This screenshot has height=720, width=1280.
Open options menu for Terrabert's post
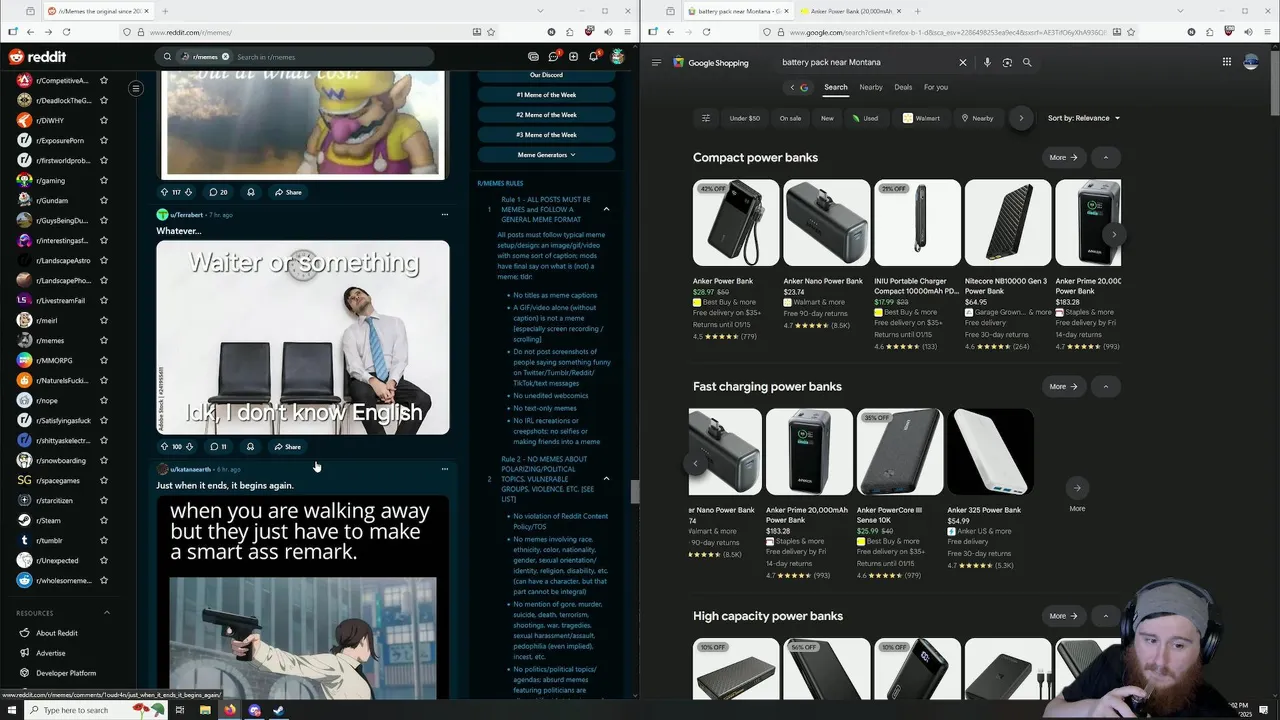pyautogui.click(x=445, y=214)
